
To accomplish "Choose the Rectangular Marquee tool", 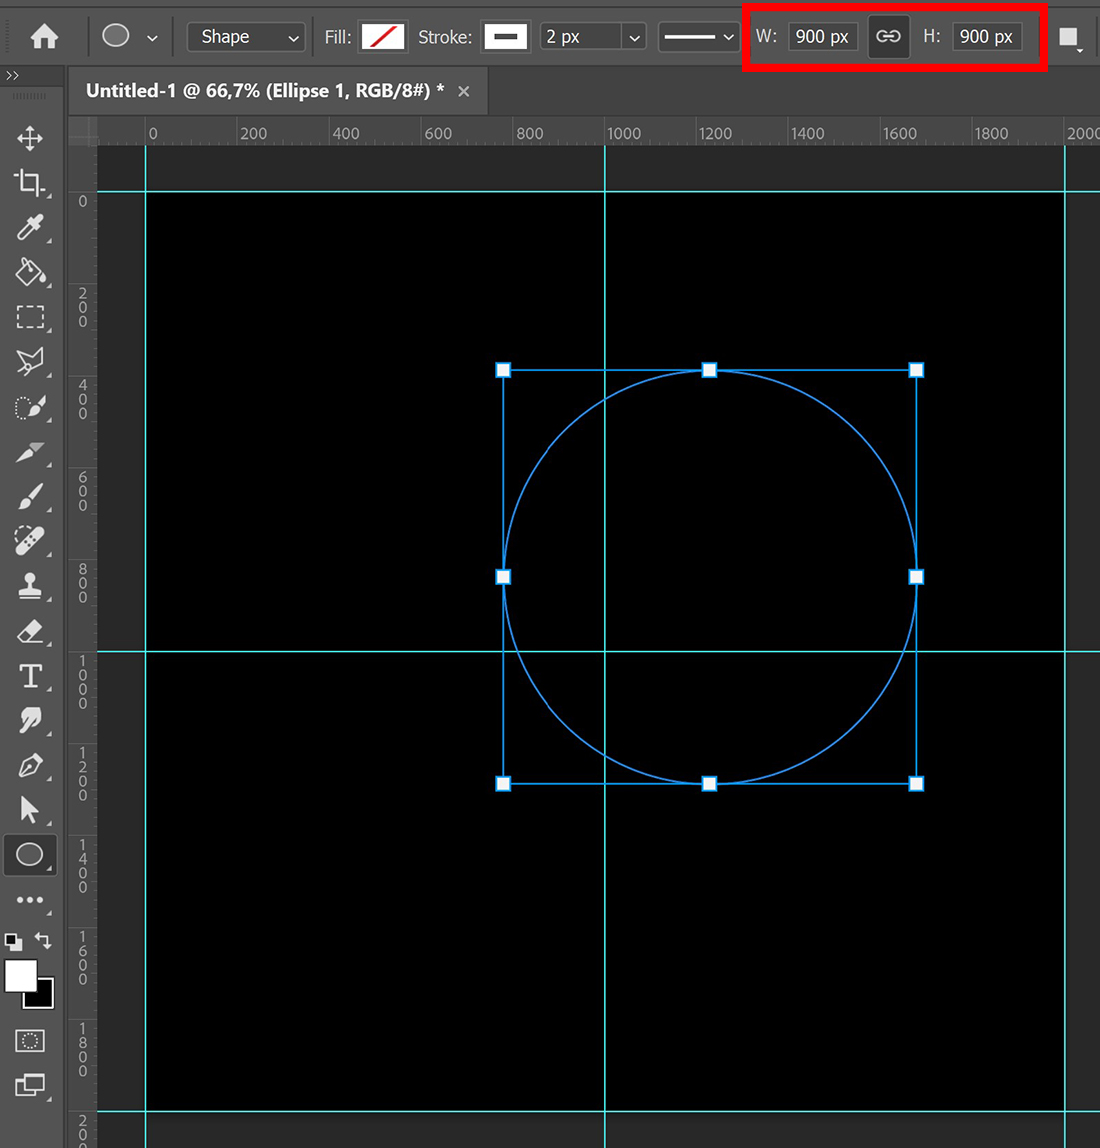I will (30, 317).
